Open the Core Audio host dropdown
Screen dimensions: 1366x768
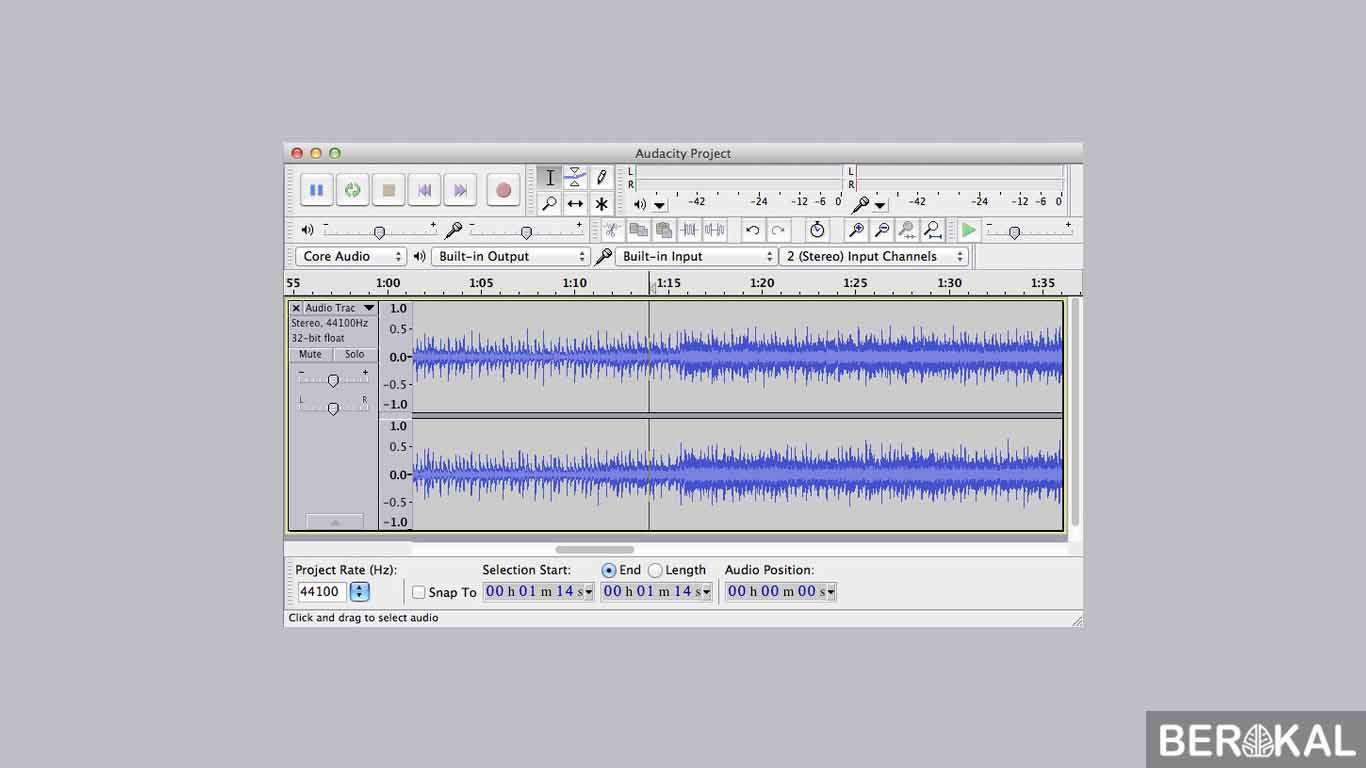[351, 256]
